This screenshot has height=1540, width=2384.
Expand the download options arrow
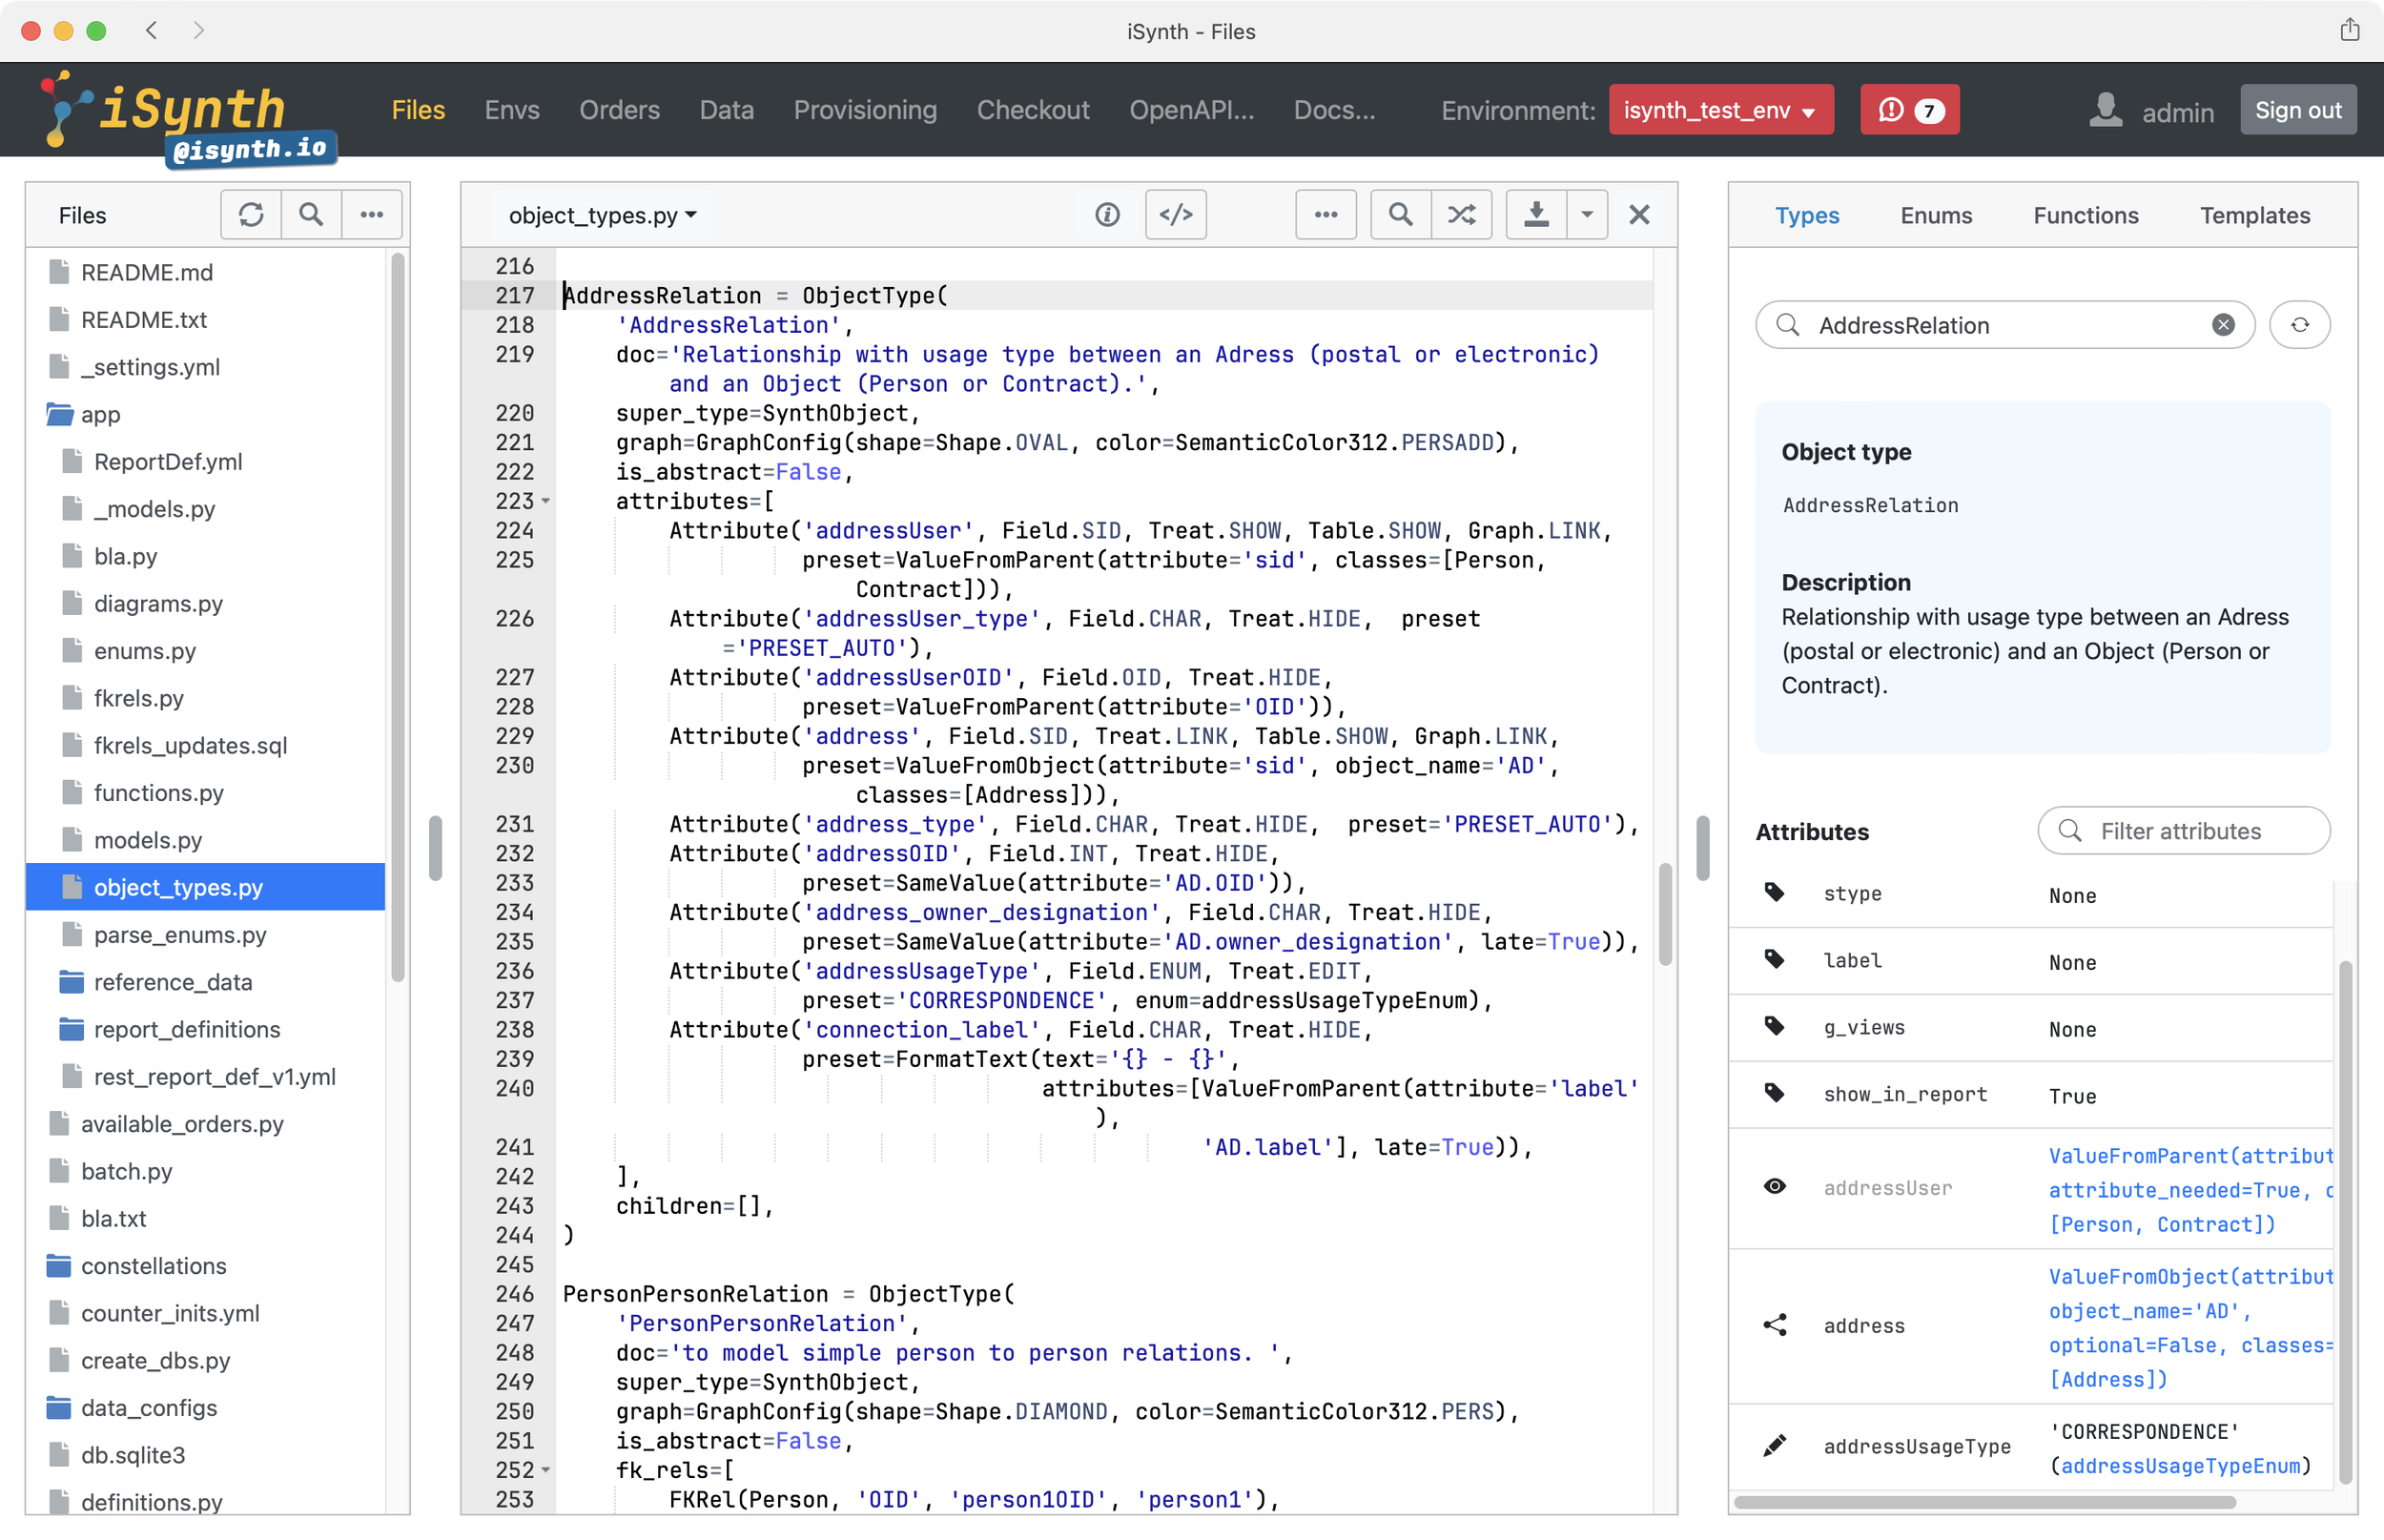point(1586,215)
